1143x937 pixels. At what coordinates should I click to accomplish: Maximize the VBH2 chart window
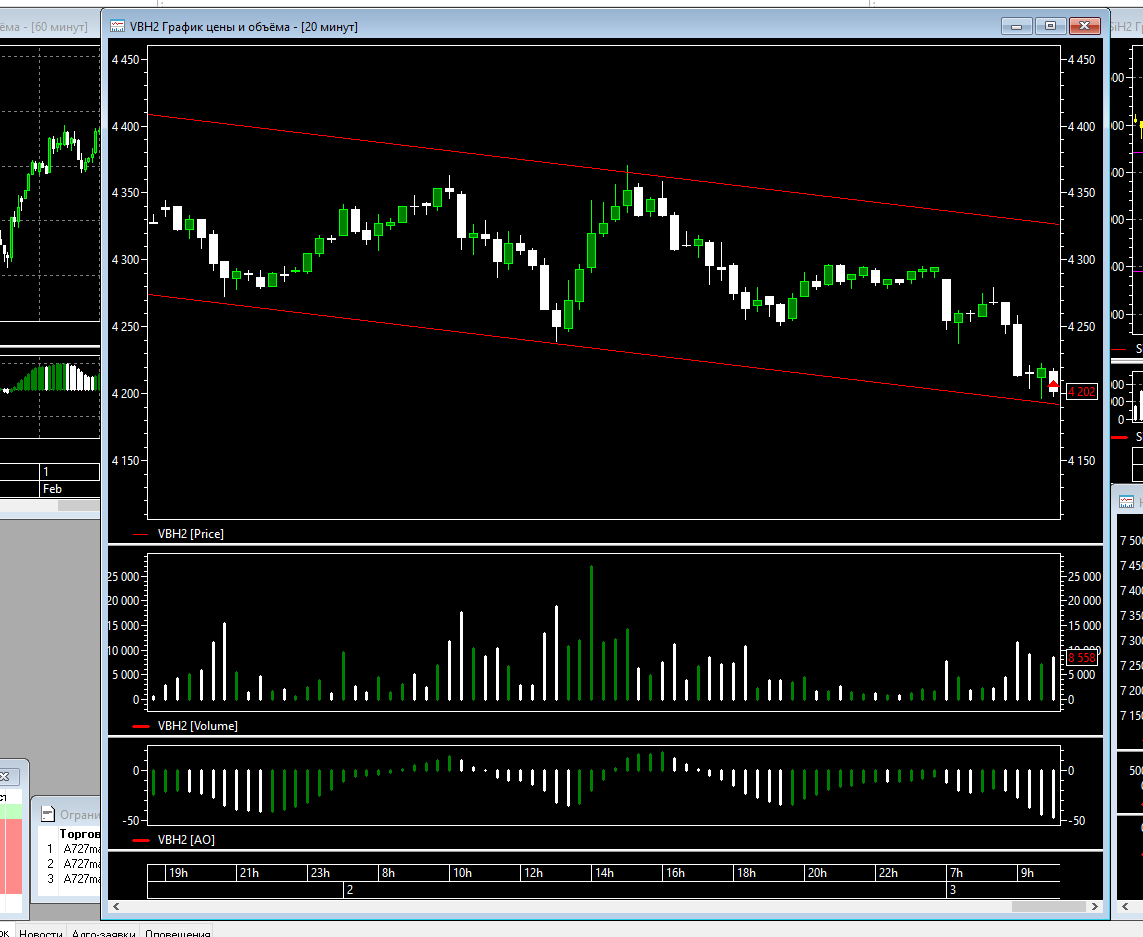click(1050, 26)
